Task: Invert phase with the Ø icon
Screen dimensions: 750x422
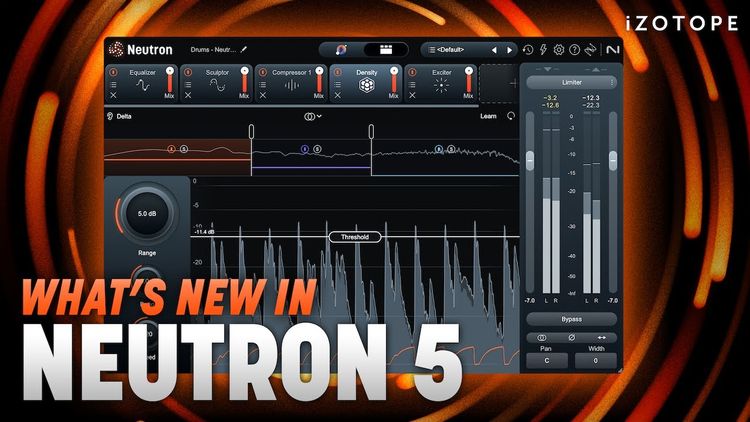Action: 571,338
